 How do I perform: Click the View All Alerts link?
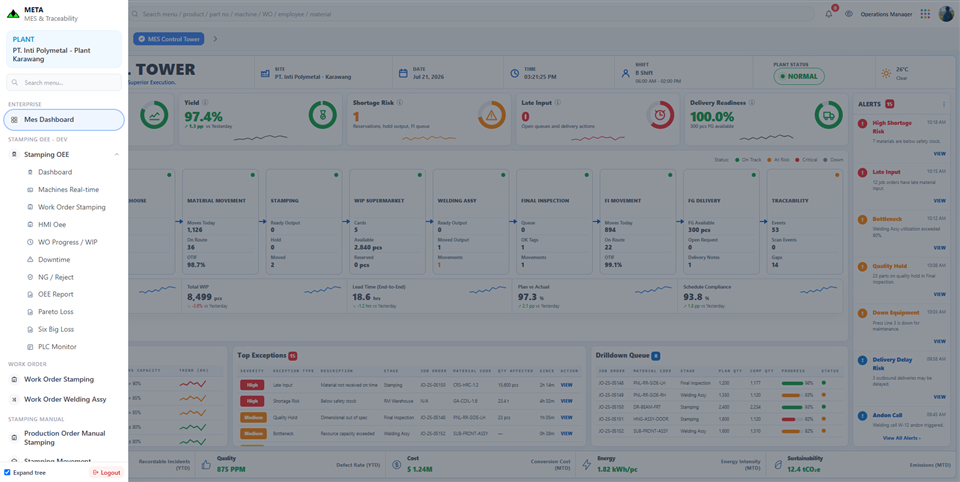pos(901,438)
